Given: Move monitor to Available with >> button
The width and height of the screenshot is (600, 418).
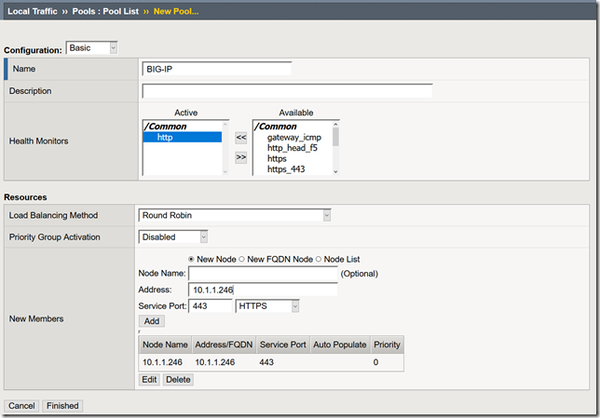Looking at the screenshot, I should pos(241,157).
